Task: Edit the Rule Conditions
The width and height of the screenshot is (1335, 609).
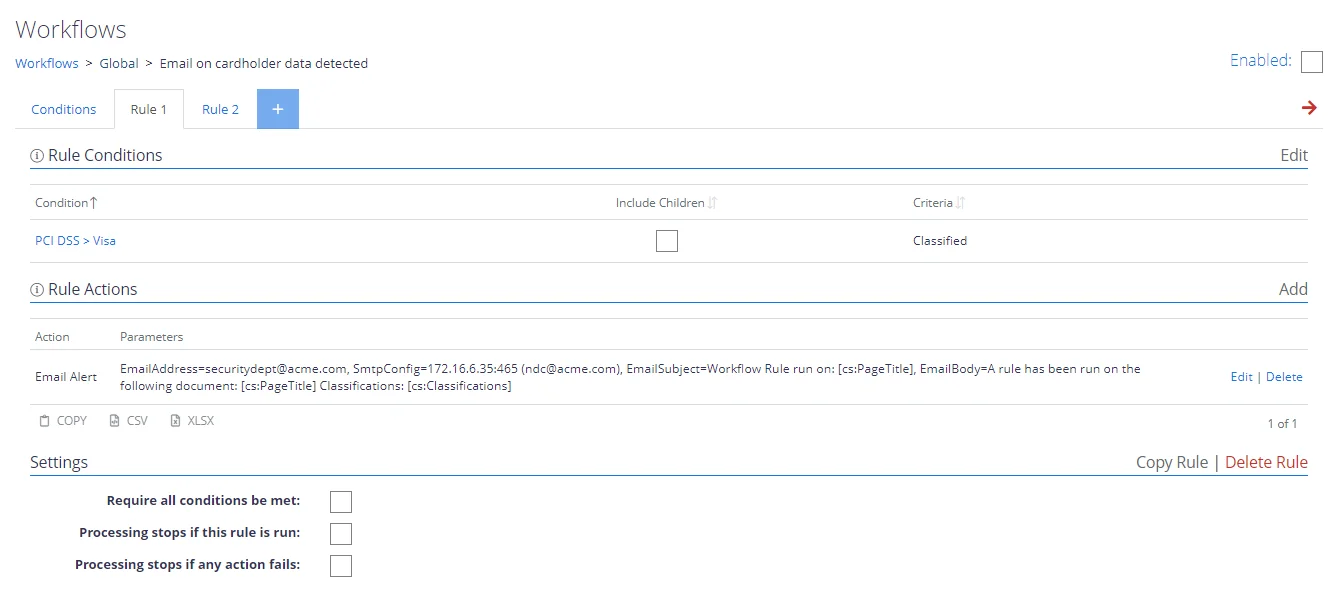Action: [x=1294, y=155]
